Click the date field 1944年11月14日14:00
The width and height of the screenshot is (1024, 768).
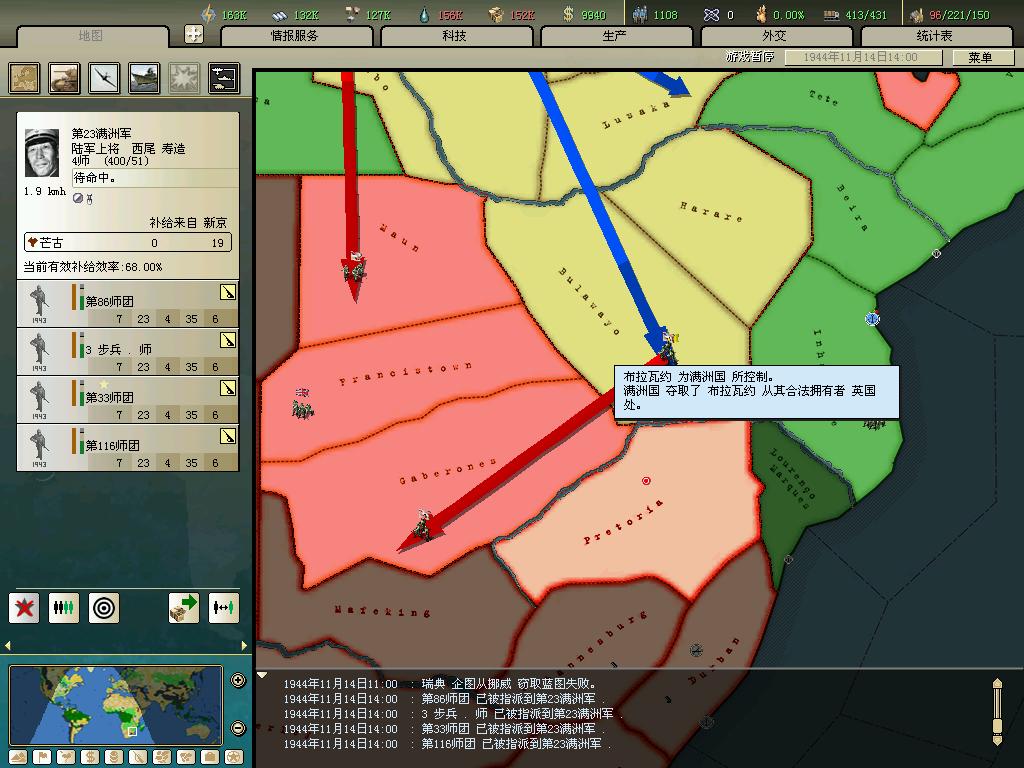(862, 57)
